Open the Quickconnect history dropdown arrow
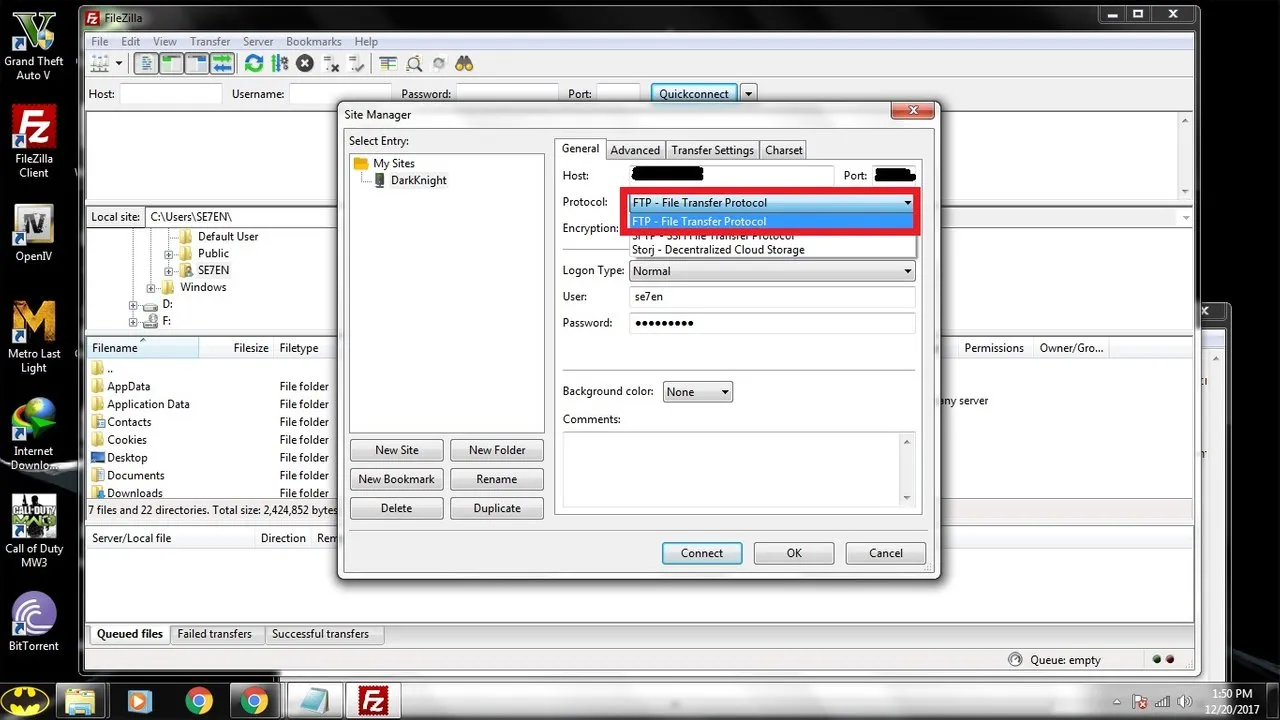1280x720 pixels. 749,93
